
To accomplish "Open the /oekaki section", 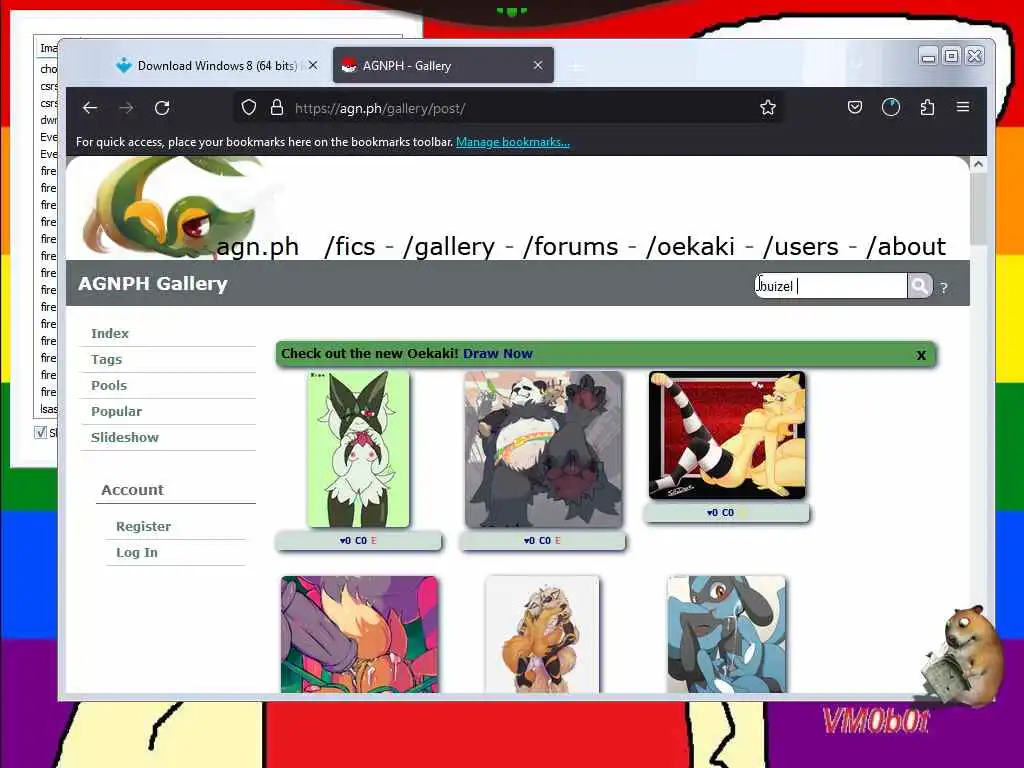I will tap(690, 247).
